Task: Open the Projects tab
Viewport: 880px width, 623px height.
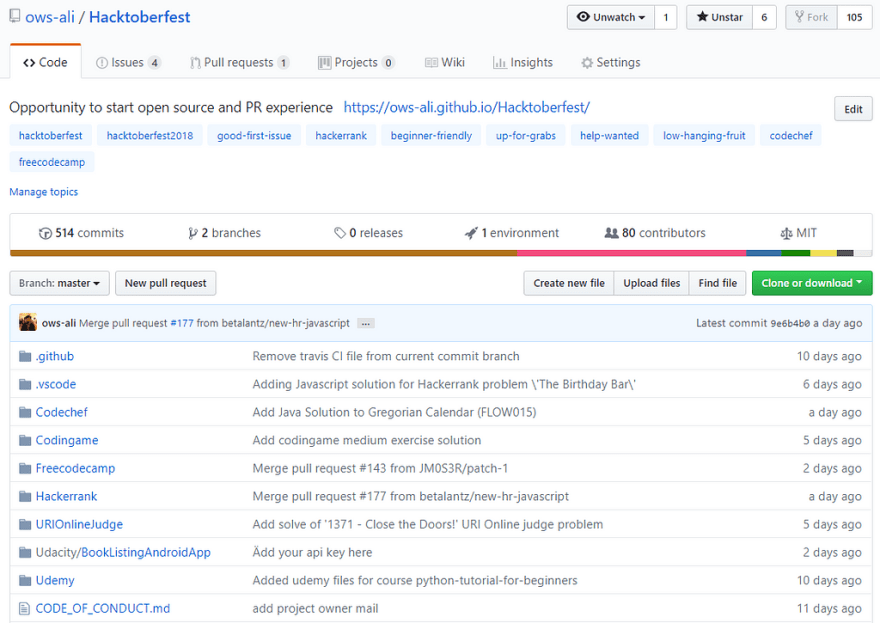Action: coord(356,62)
